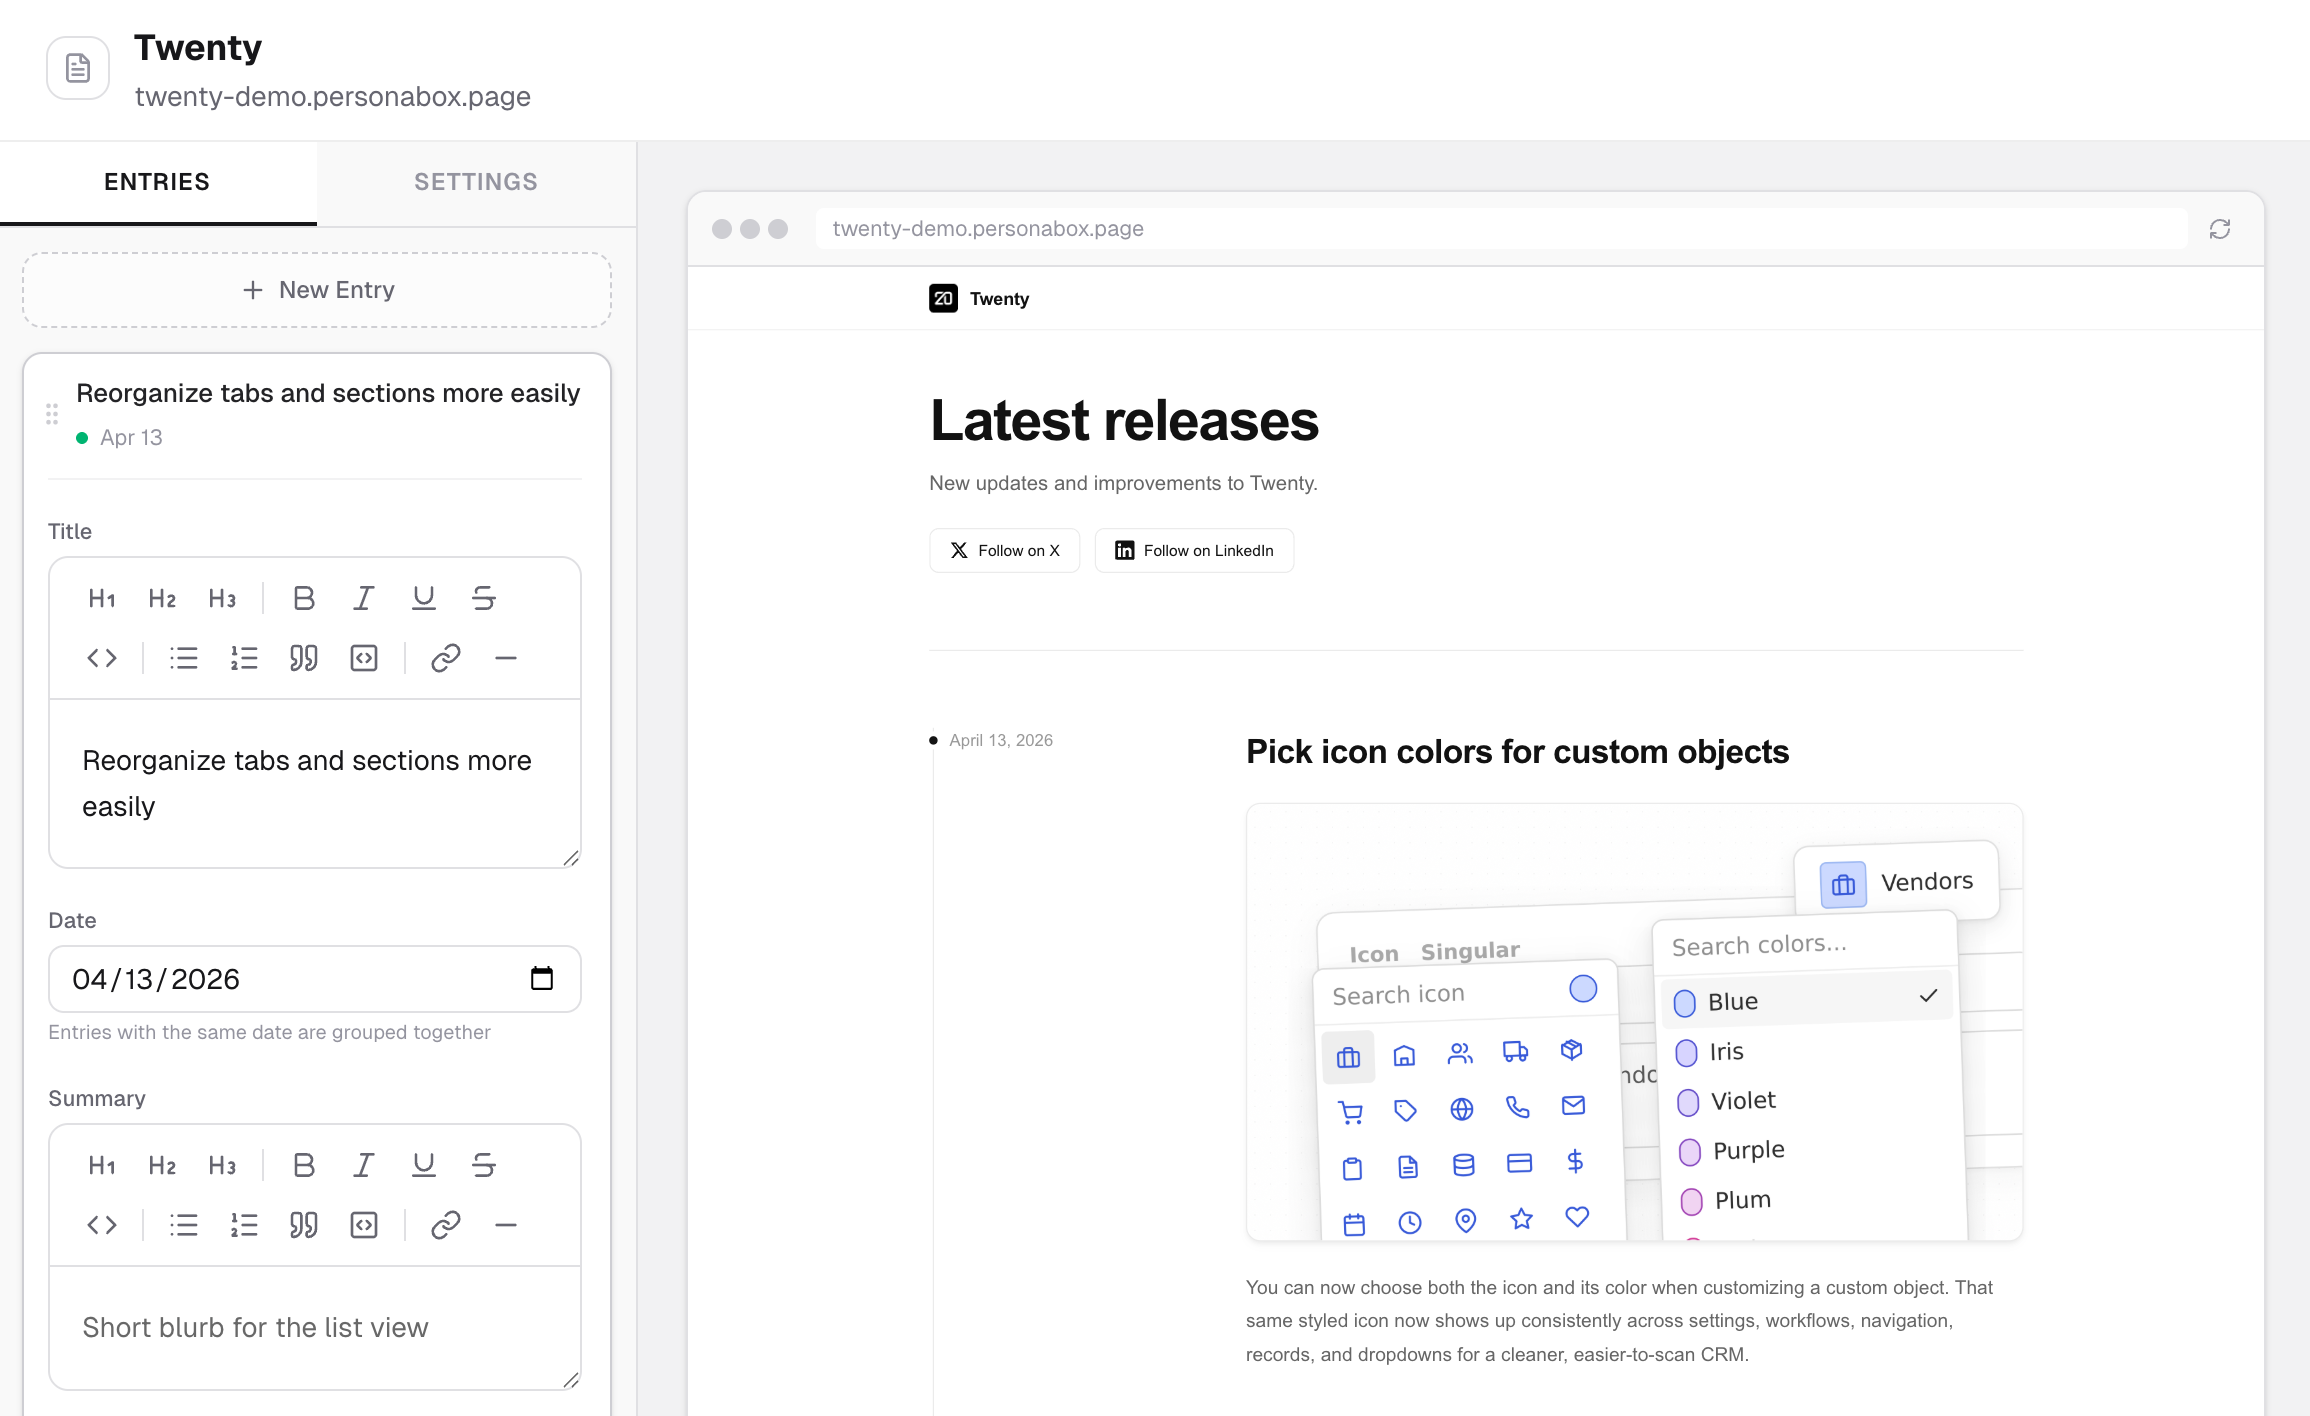Toggle bold in Title toolbar
Image resolution: width=2310 pixels, height=1416 pixels.
[304, 598]
